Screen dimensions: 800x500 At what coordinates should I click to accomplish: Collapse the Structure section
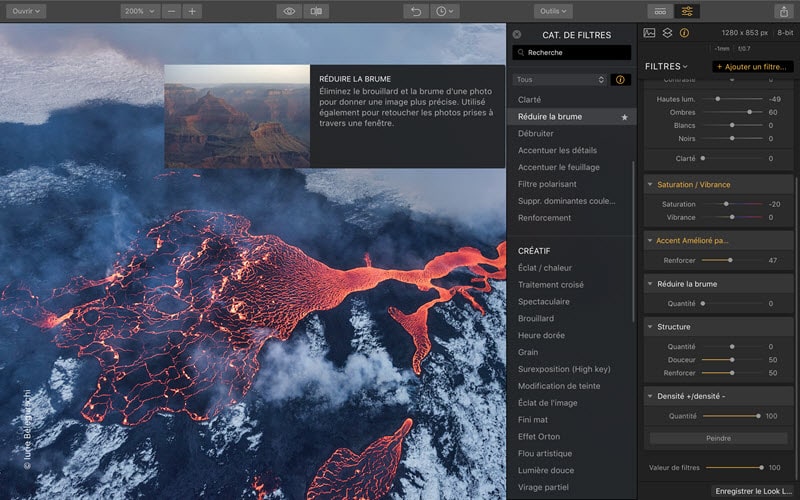(650, 327)
